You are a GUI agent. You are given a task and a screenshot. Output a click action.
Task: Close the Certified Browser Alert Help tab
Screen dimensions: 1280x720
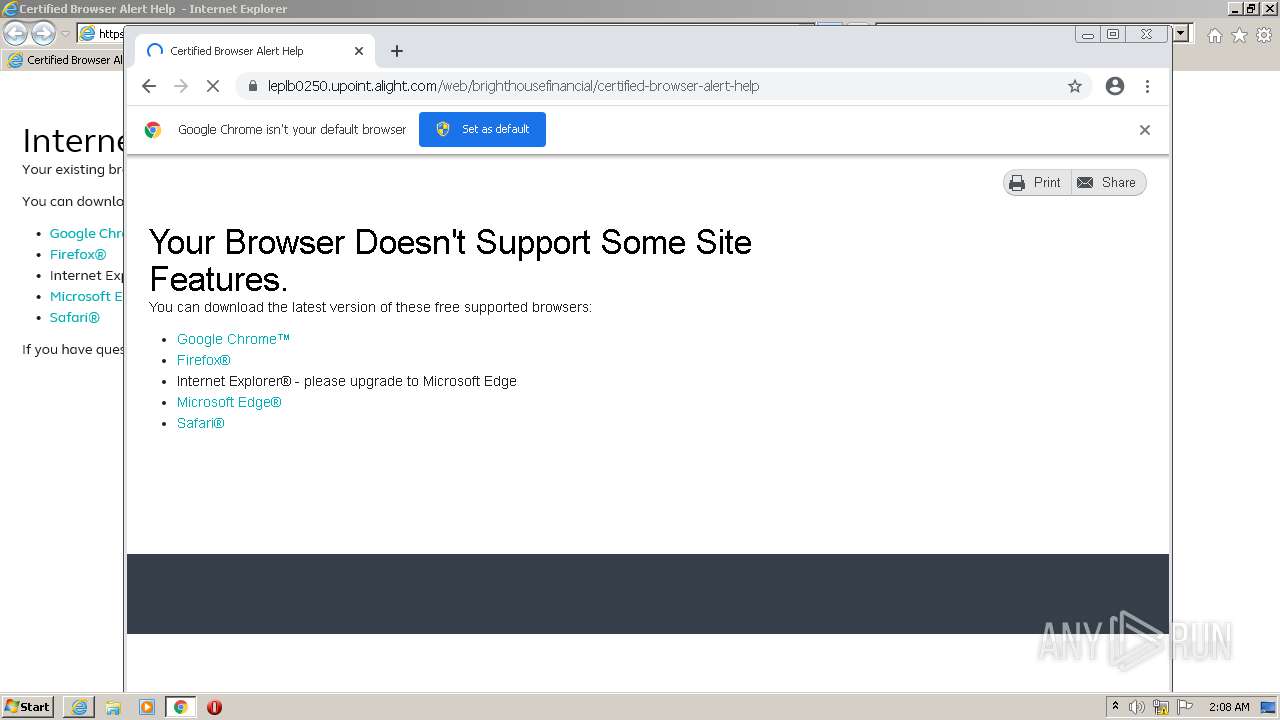(x=359, y=51)
